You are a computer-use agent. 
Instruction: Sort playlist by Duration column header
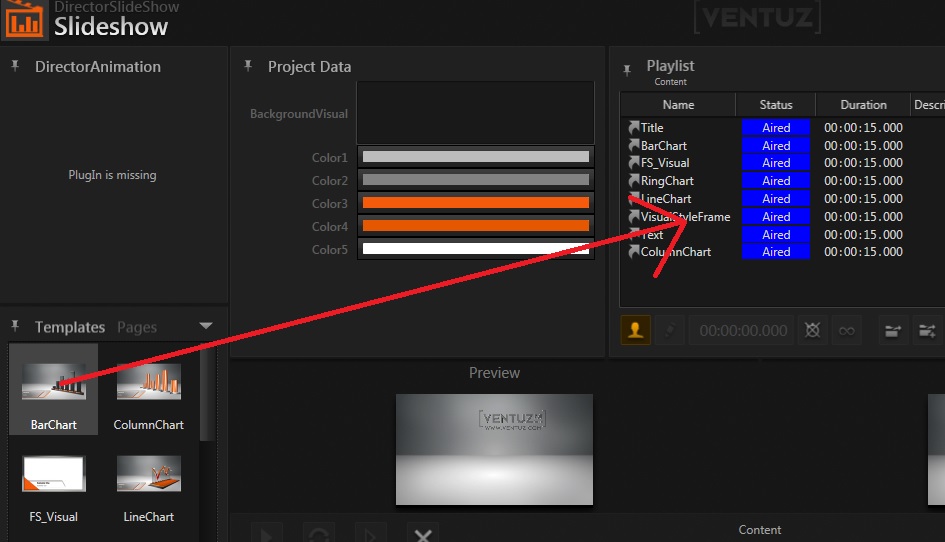[863, 105]
